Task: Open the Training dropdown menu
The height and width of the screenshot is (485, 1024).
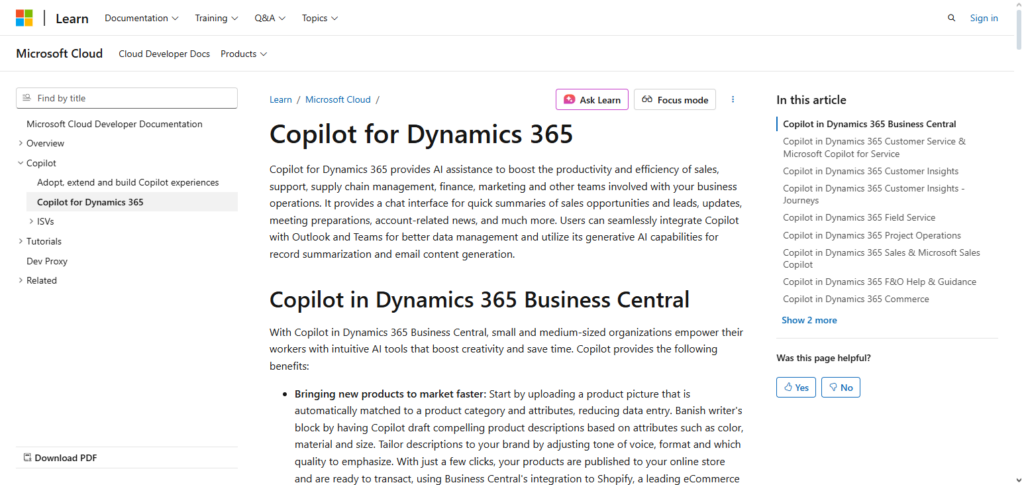Action: pyautogui.click(x=216, y=18)
